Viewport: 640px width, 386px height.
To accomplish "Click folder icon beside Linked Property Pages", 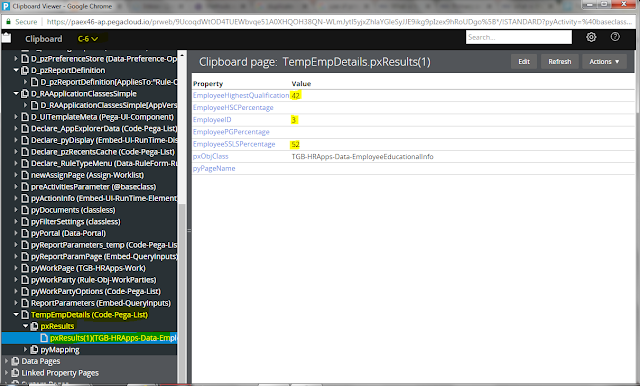I will click(16, 373).
